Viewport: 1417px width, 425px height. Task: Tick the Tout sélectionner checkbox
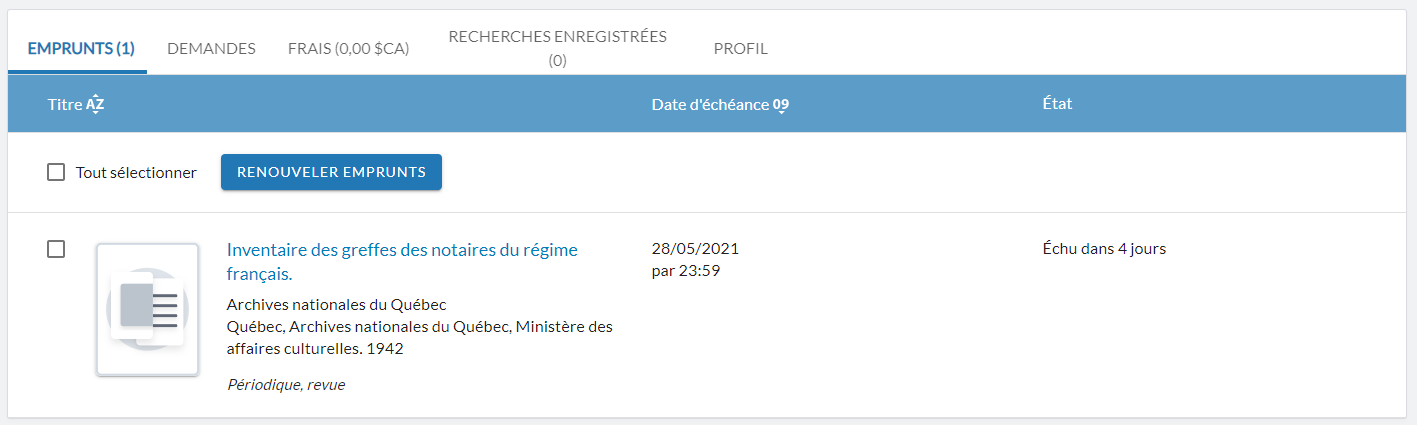pos(56,172)
